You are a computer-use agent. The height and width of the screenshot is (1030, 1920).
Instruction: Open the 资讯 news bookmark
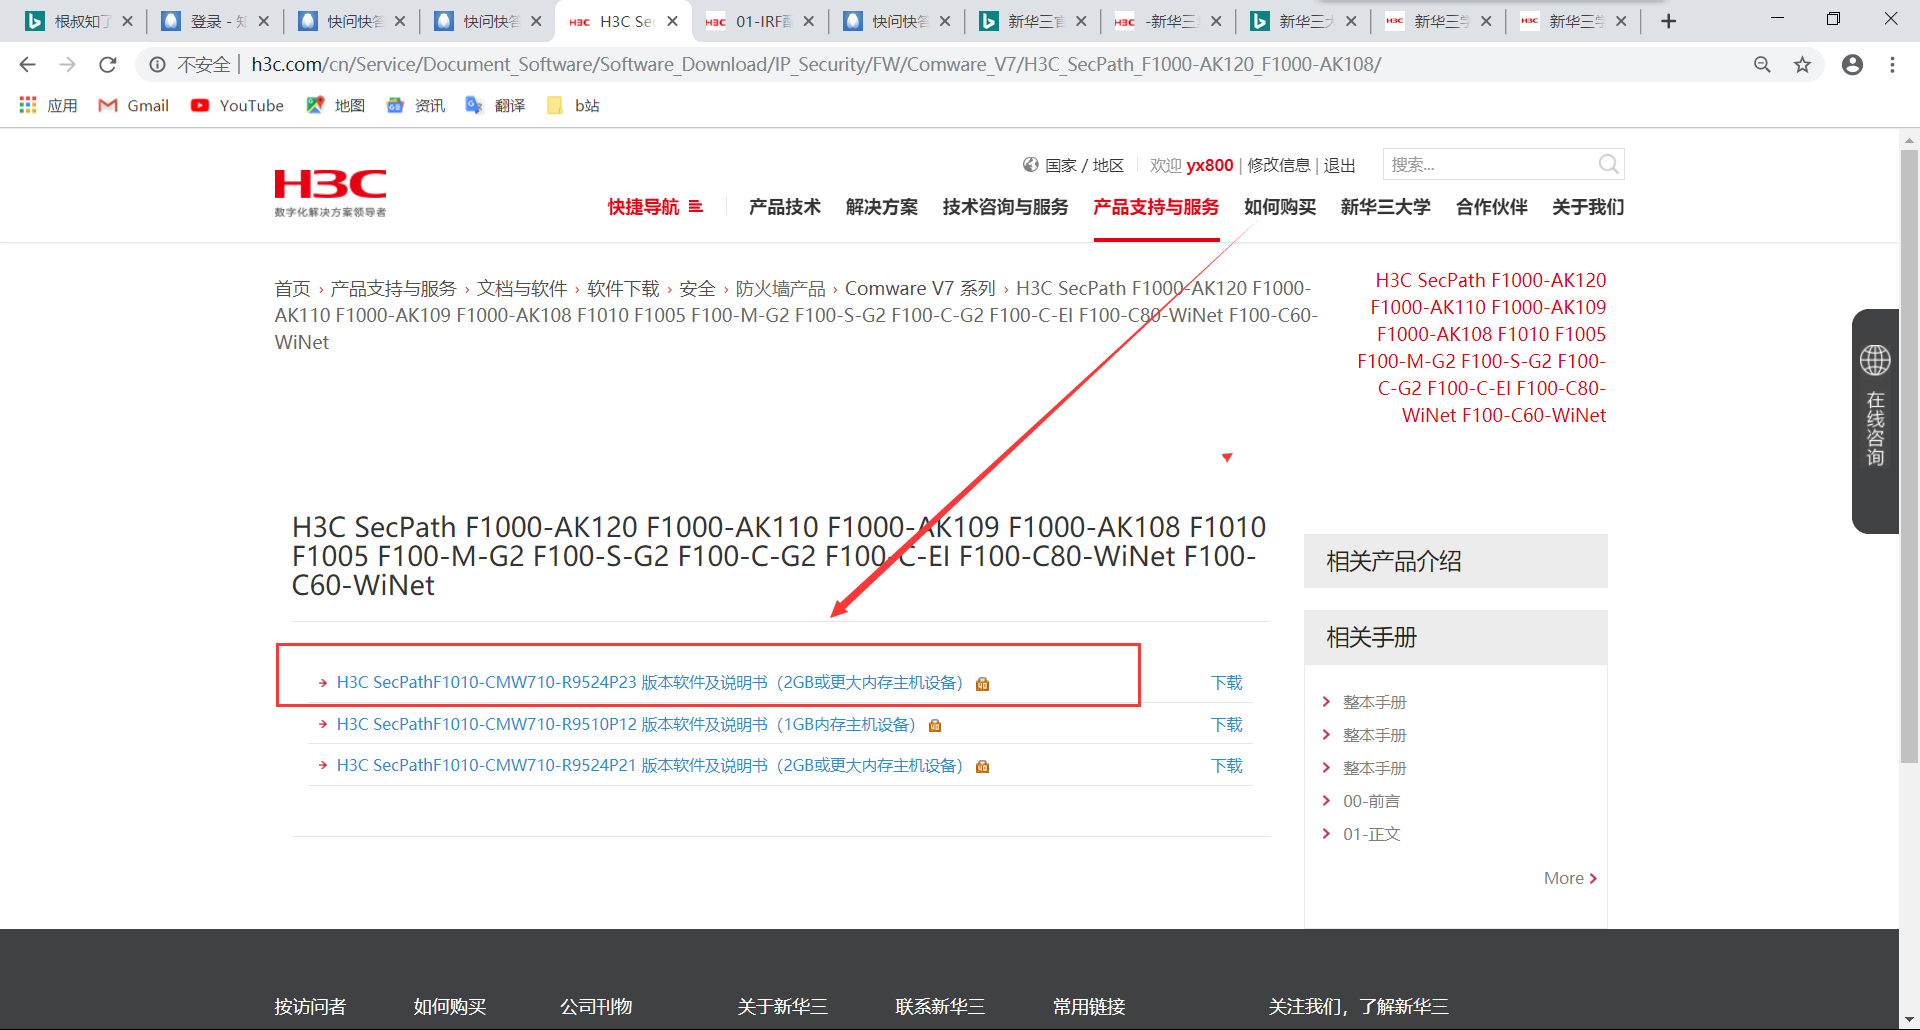click(x=416, y=106)
